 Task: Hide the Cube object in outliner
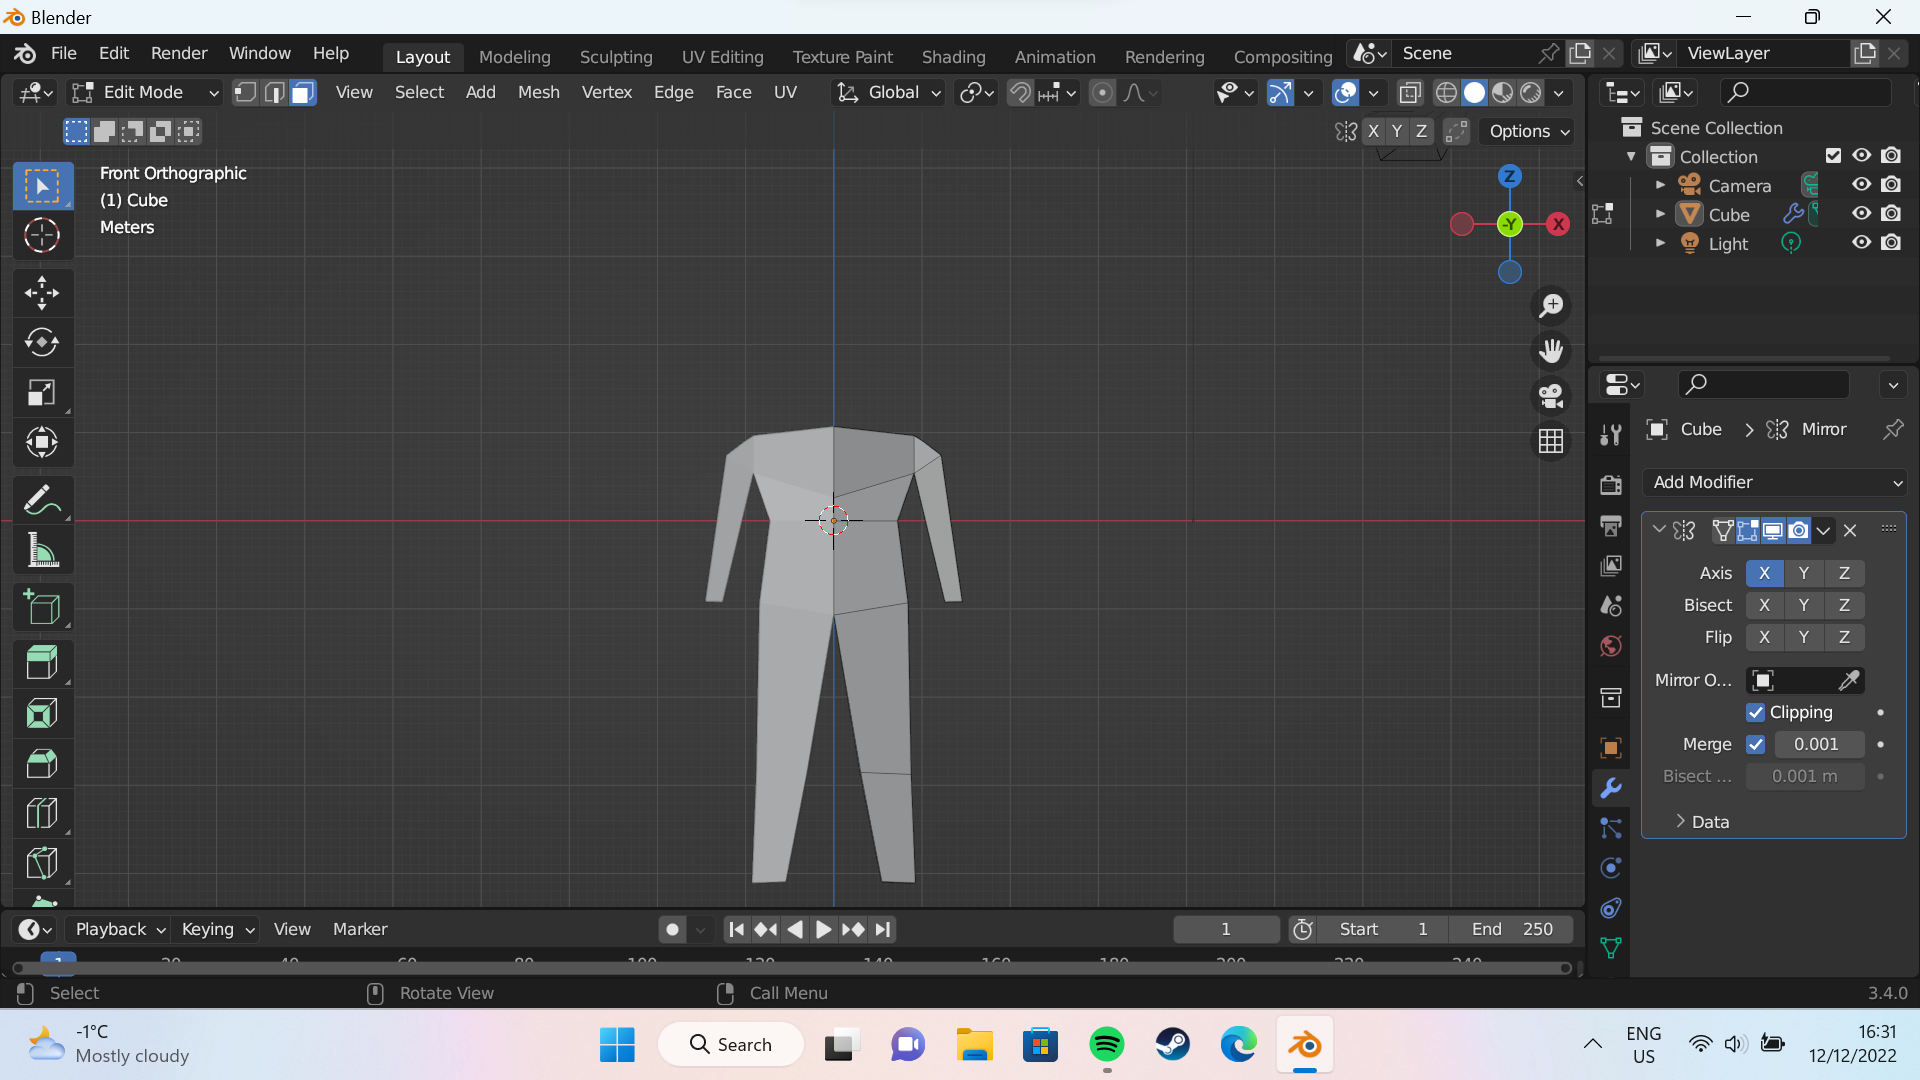tap(1861, 214)
